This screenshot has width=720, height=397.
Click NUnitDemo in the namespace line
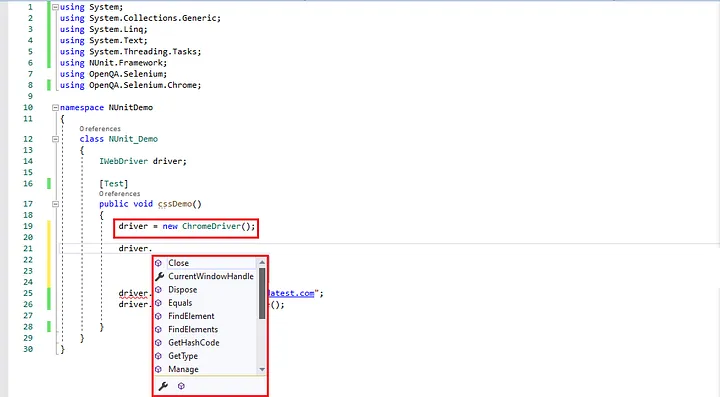(x=131, y=107)
